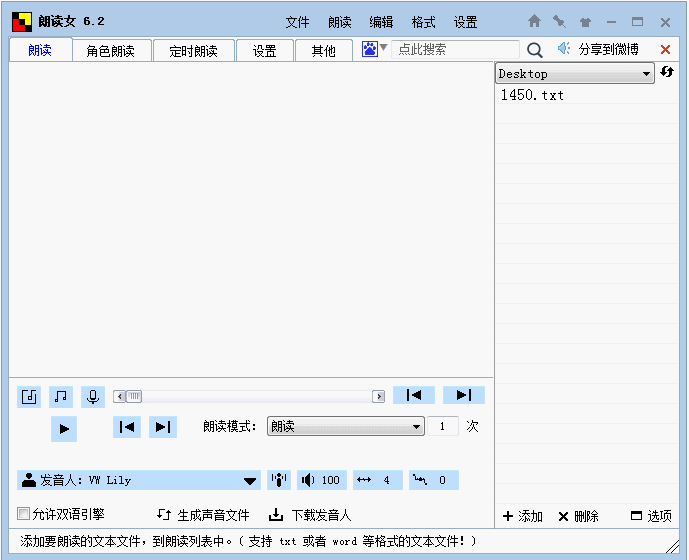Open the skin (shirt) icon
689x560 pixels.
coord(585,21)
